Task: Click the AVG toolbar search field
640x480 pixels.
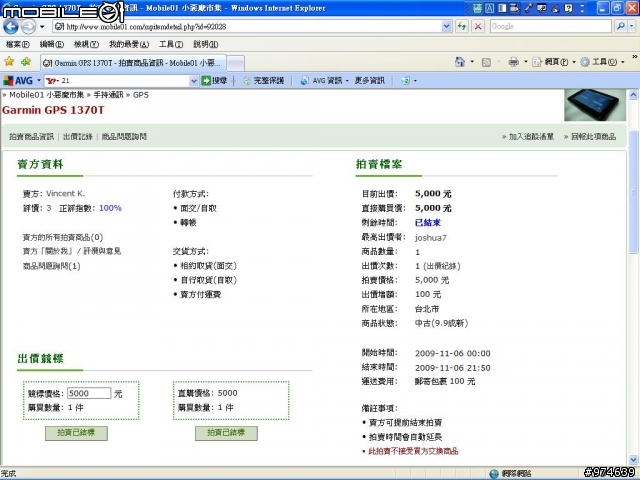Action: 117,81
